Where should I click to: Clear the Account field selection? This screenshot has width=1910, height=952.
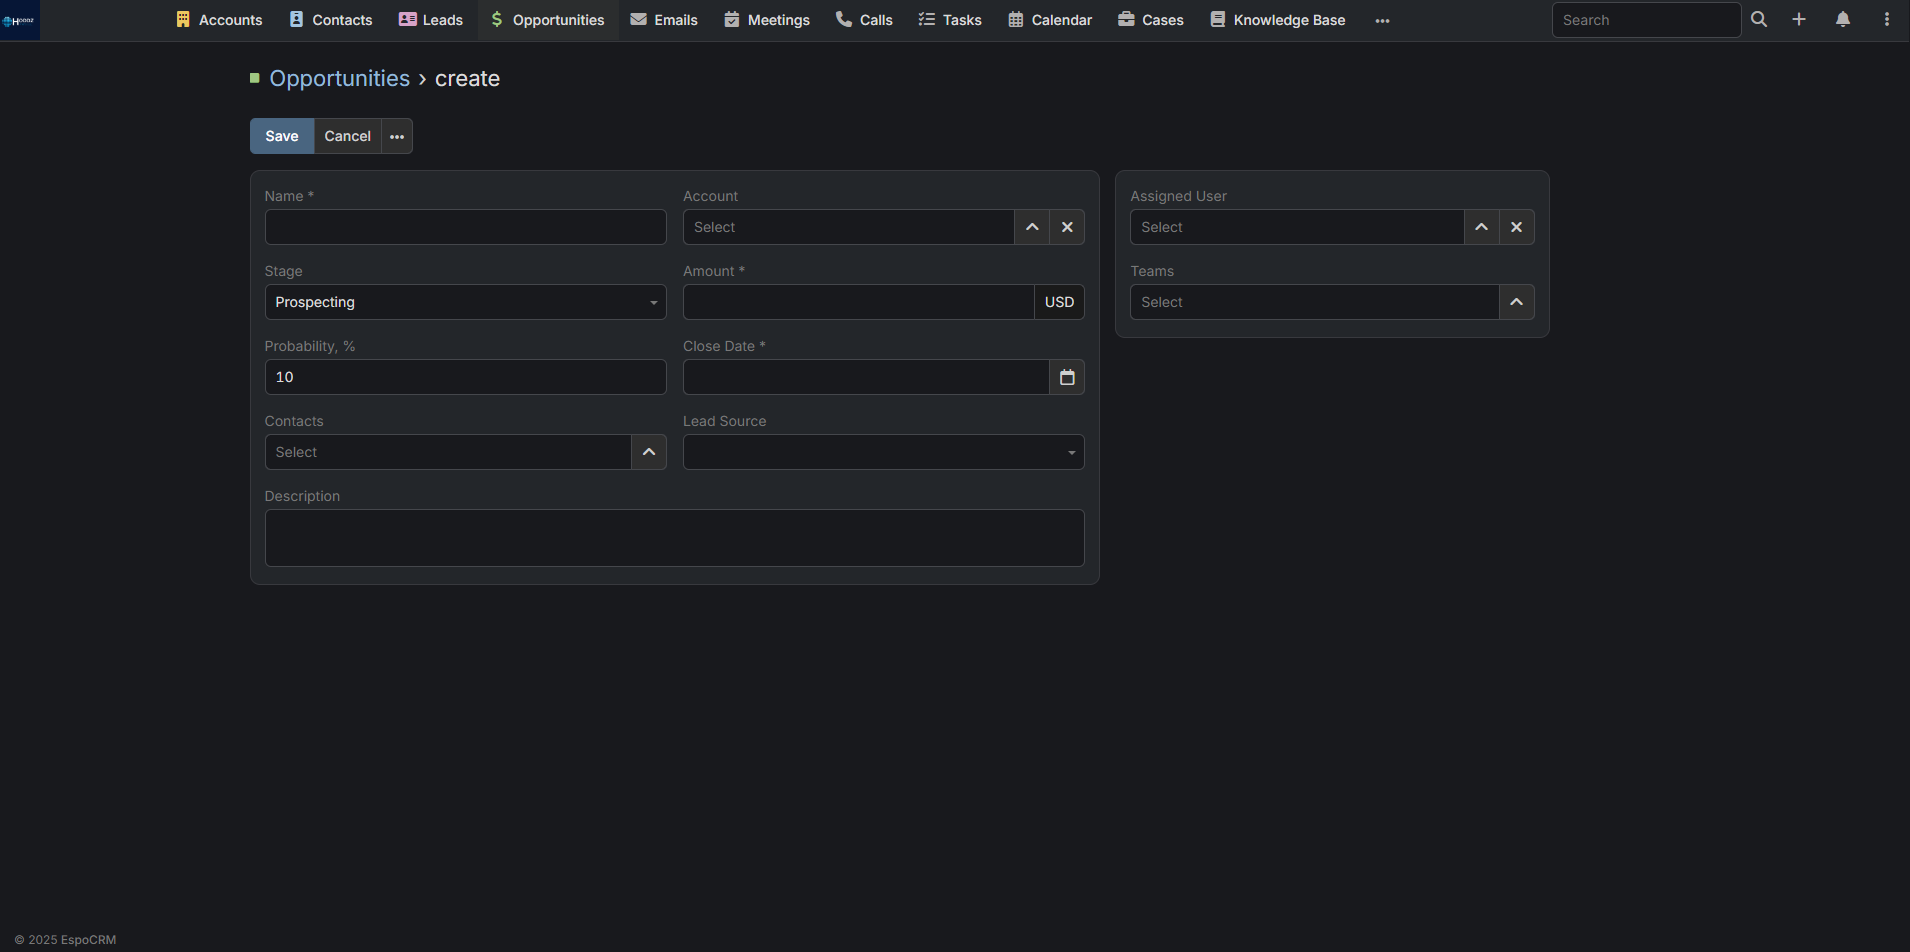[x=1067, y=227]
